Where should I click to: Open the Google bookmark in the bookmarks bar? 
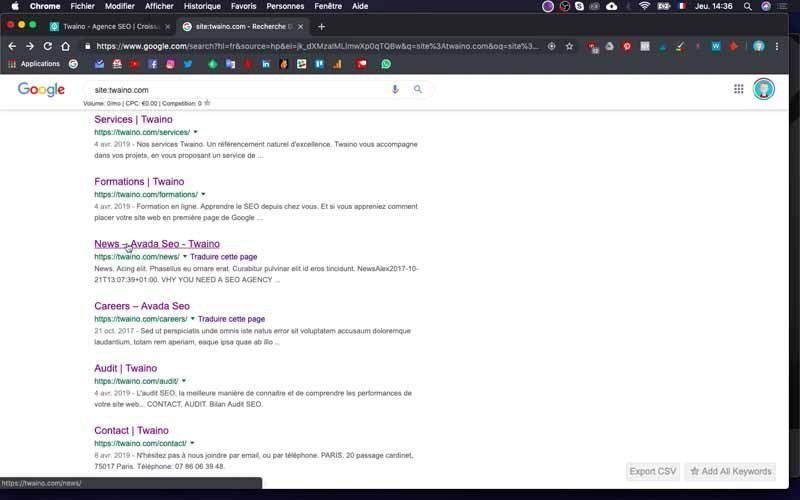[x=73, y=64]
